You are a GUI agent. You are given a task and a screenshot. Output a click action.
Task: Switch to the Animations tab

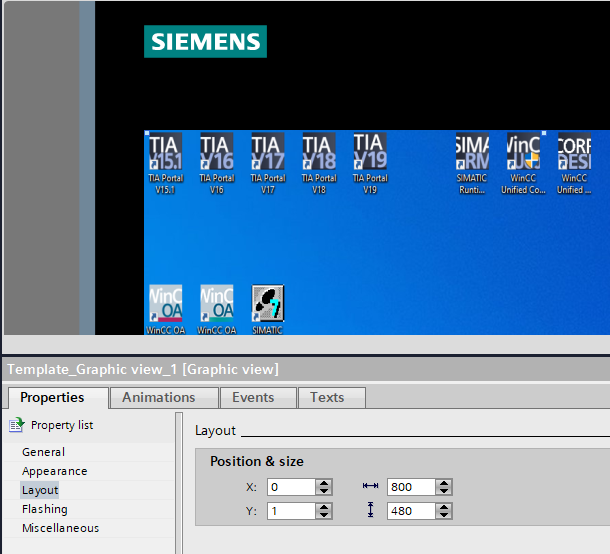tap(159, 397)
